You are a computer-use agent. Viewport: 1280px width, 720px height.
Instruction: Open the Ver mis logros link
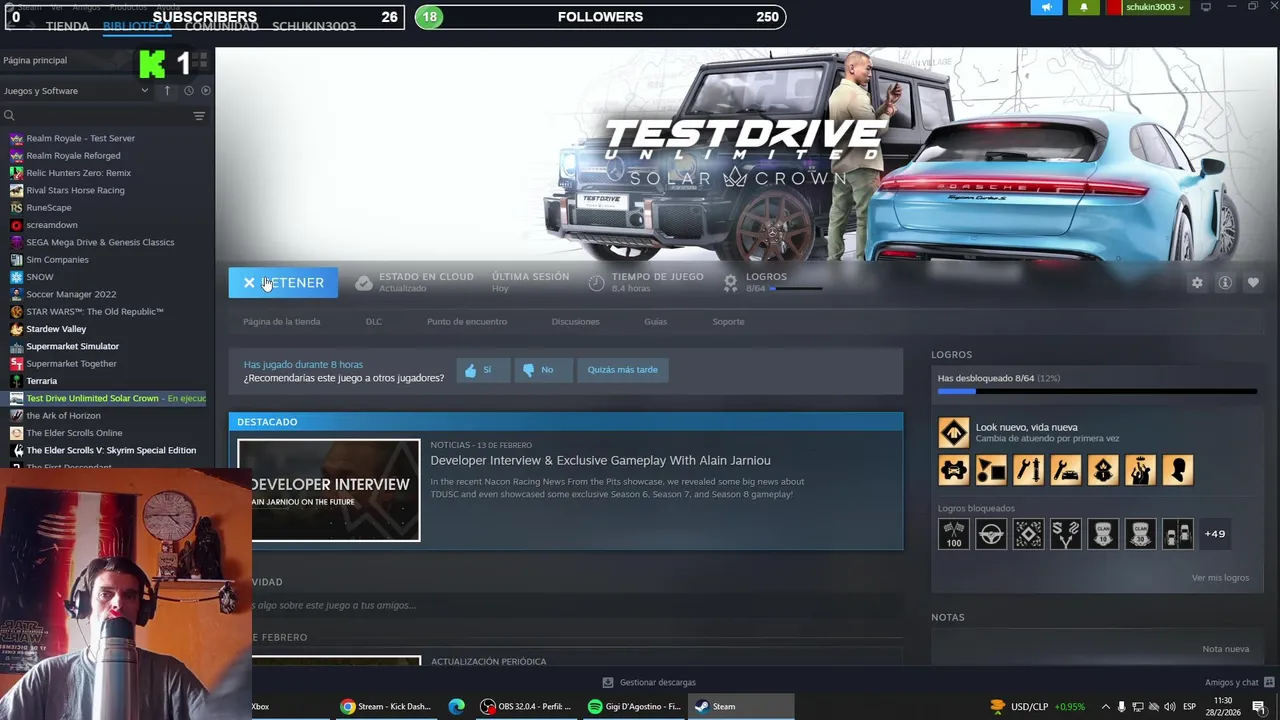click(1220, 578)
